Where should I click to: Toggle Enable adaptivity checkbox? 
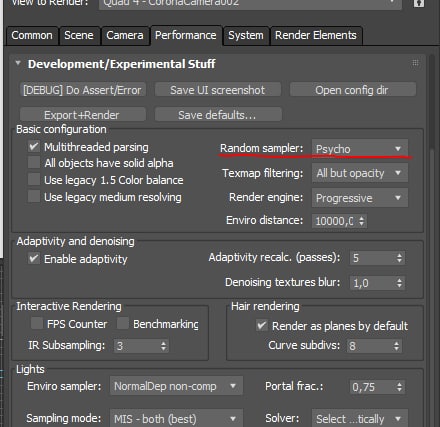pyautogui.click(x=34, y=259)
